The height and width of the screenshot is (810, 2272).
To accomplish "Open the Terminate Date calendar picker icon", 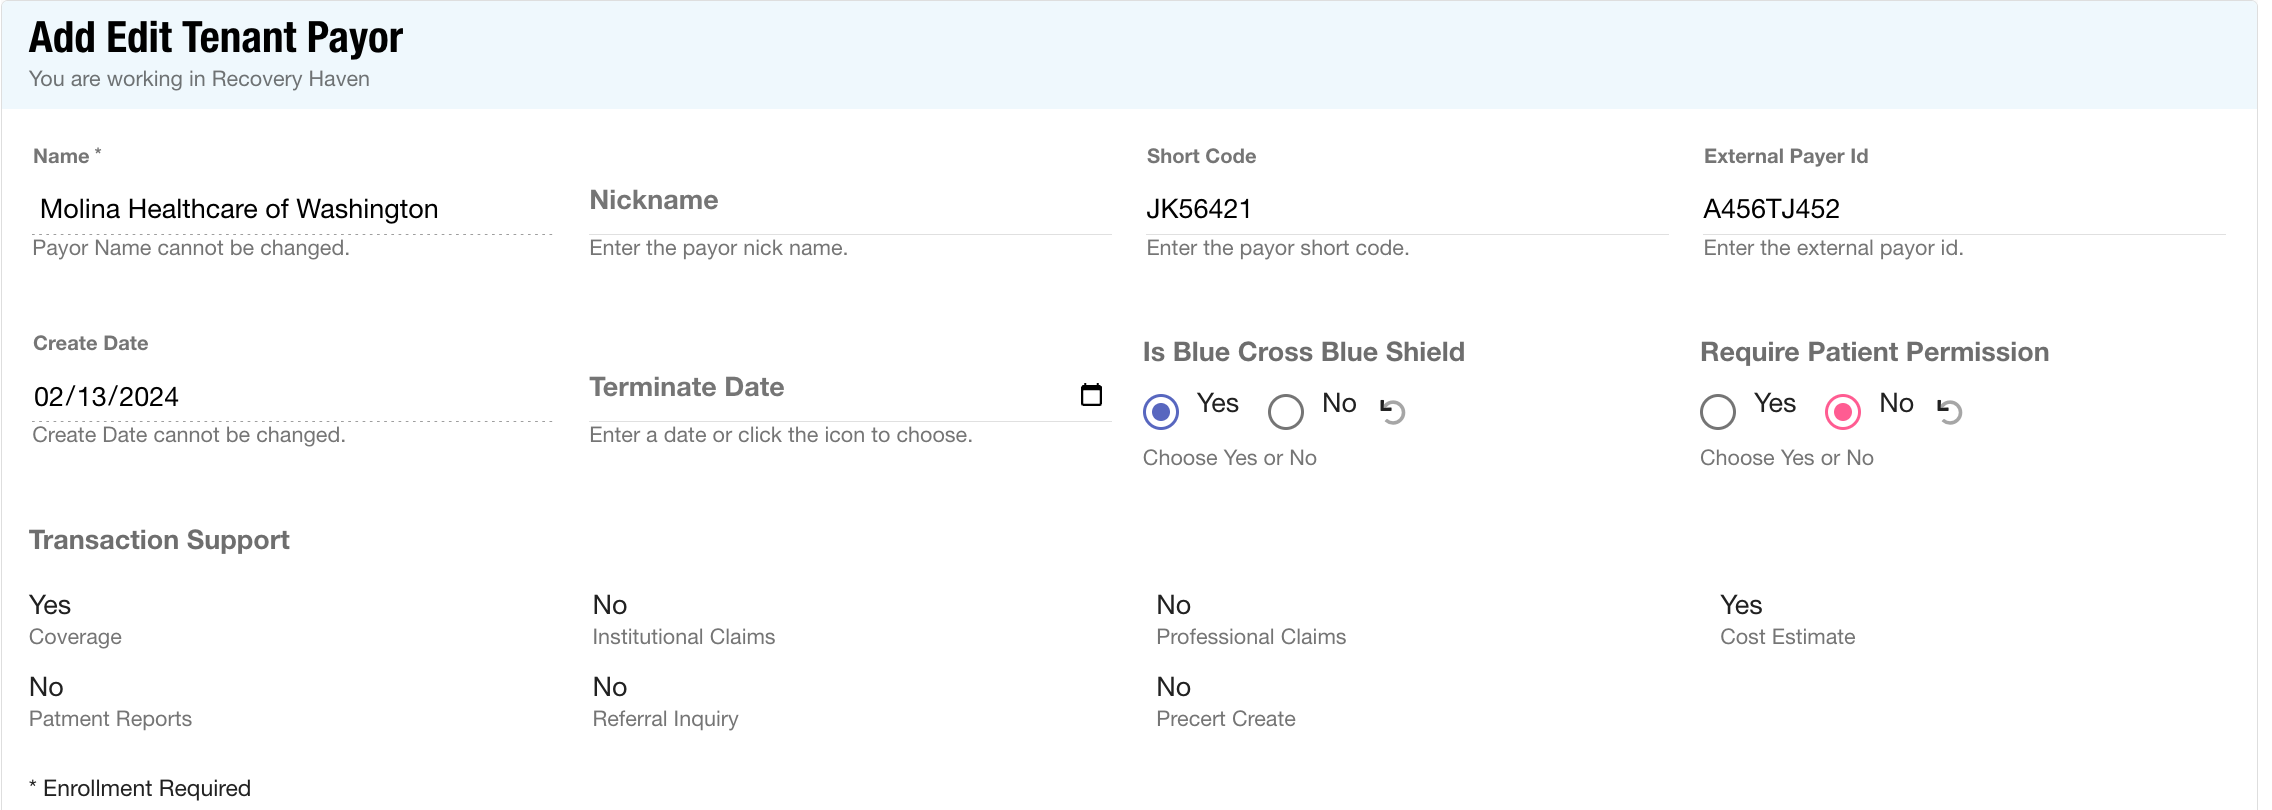I will pos(1091,395).
